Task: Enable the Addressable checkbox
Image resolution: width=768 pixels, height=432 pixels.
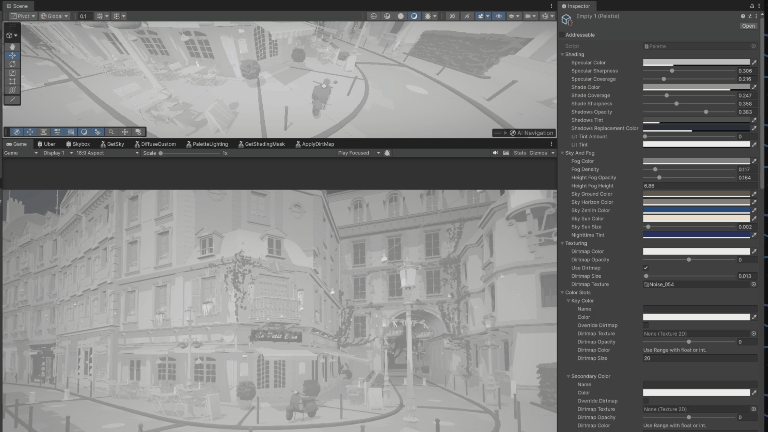Action: 562,35
